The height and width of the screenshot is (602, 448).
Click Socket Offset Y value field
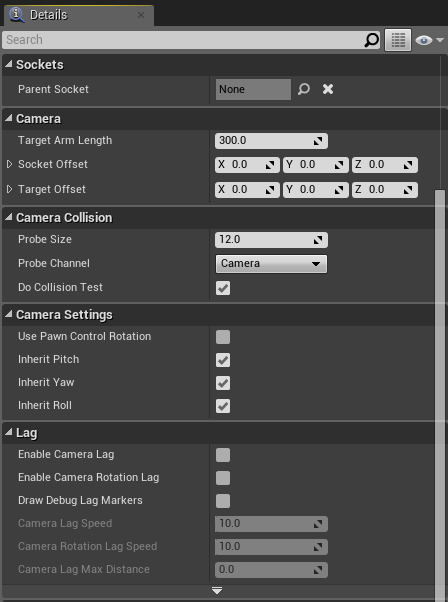pos(316,165)
